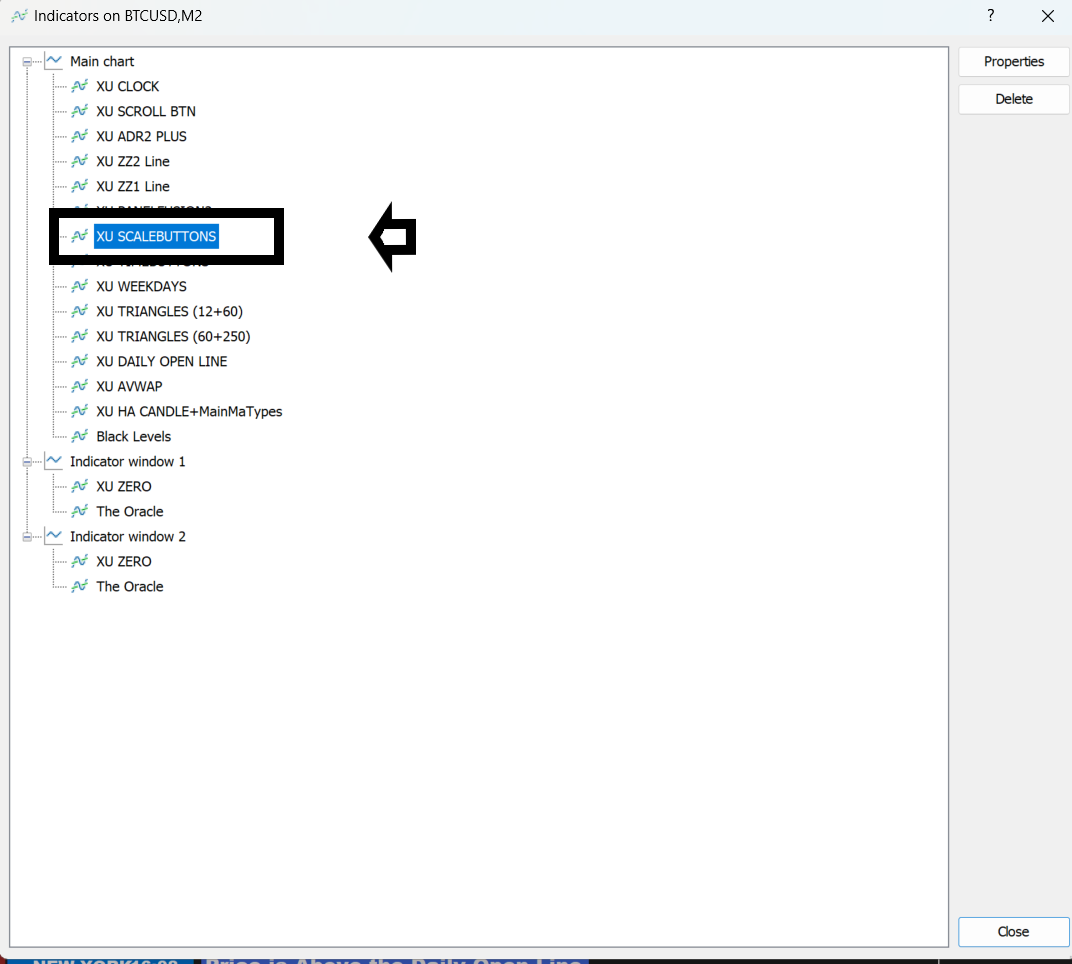1072x964 pixels.
Task: Click the chart icon beside Indicator window 1
Action: click(53, 461)
